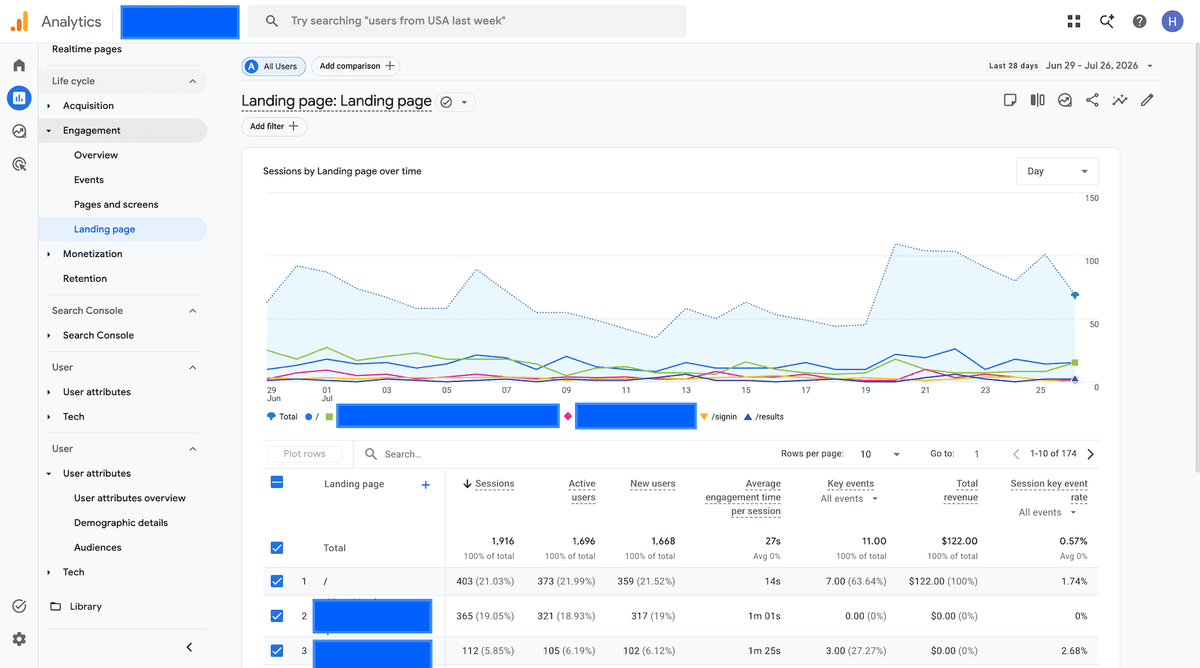Image resolution: width=1200 pixels, height=668 pixels.
Task: Open the report title dropdown arrow
Action: [x=464, y=102]
